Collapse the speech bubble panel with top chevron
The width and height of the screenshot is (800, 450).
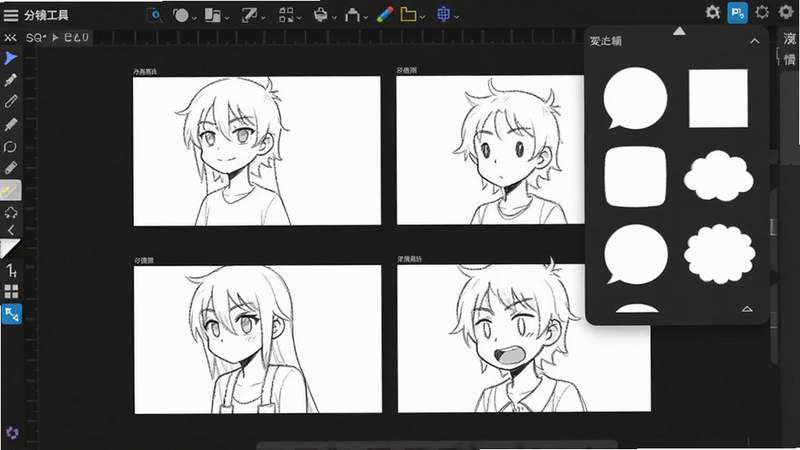(755, 41)
